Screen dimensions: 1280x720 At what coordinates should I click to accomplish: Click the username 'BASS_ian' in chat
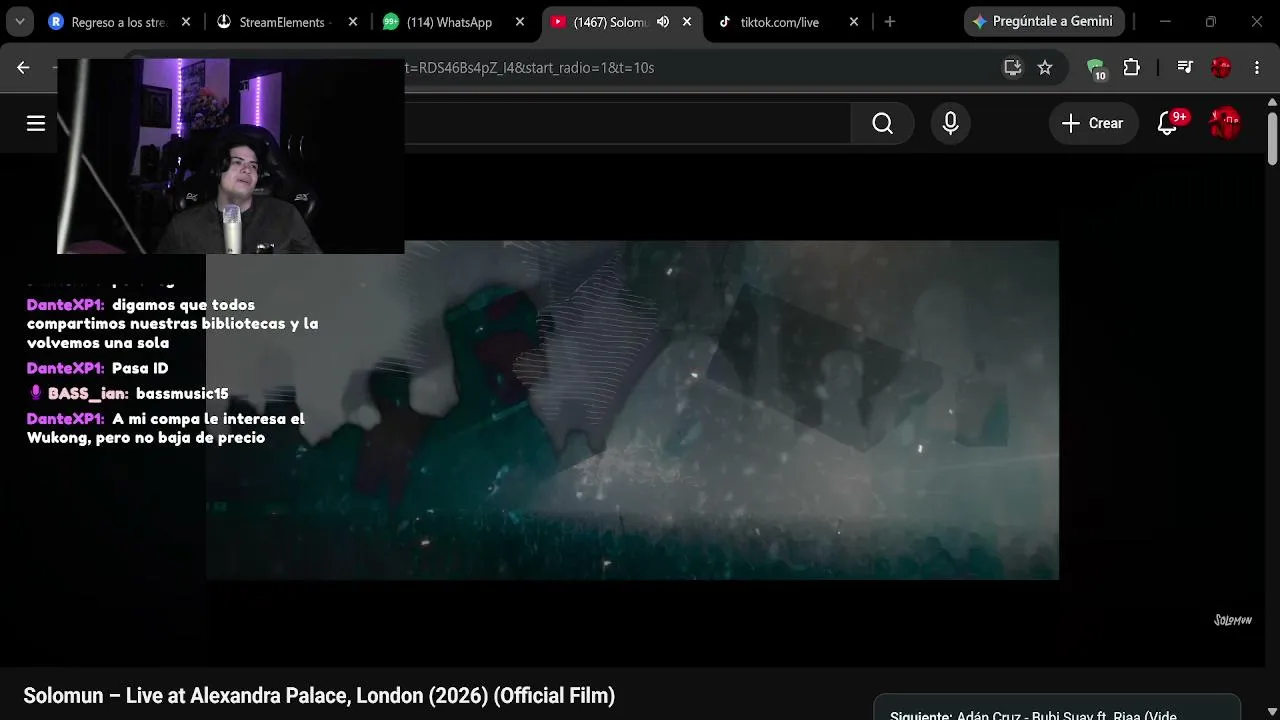tap(88, 394)
